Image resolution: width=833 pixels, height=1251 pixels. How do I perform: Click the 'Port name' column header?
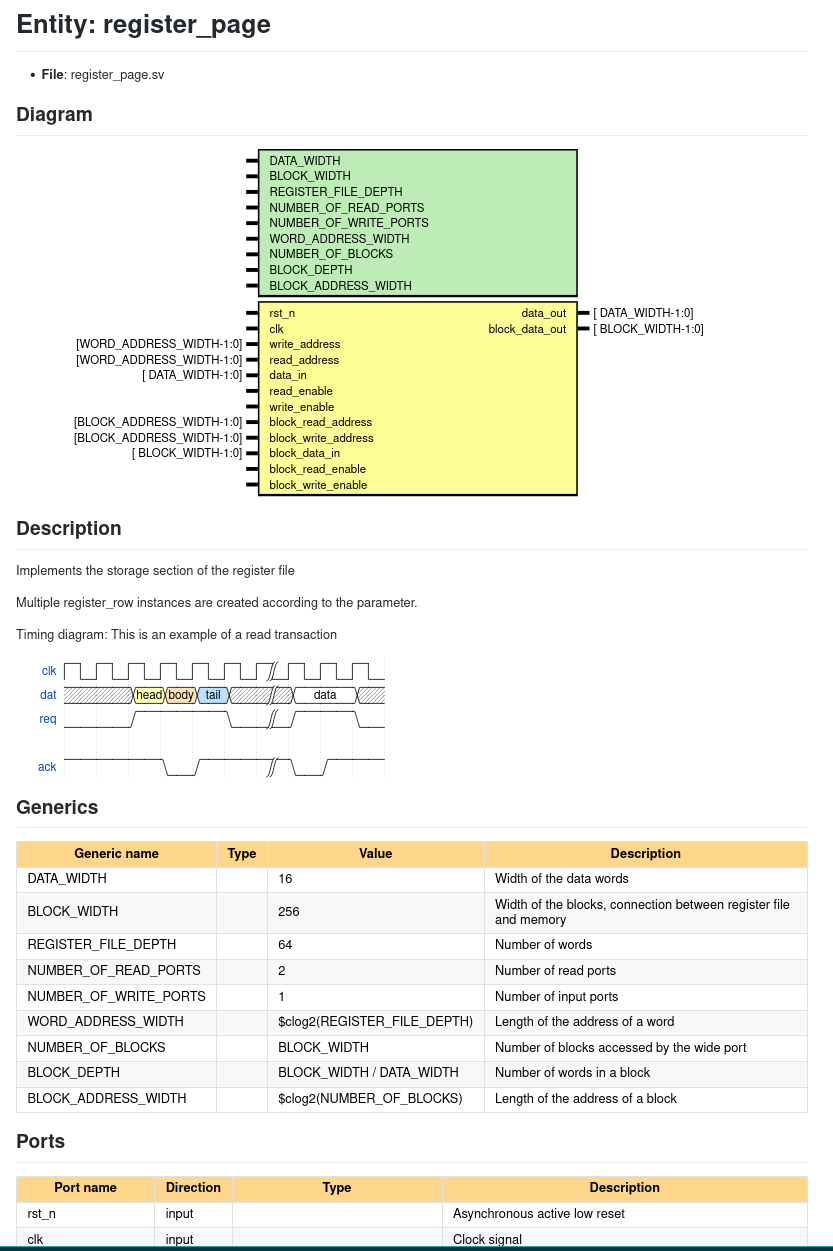tap(85, 1188)
